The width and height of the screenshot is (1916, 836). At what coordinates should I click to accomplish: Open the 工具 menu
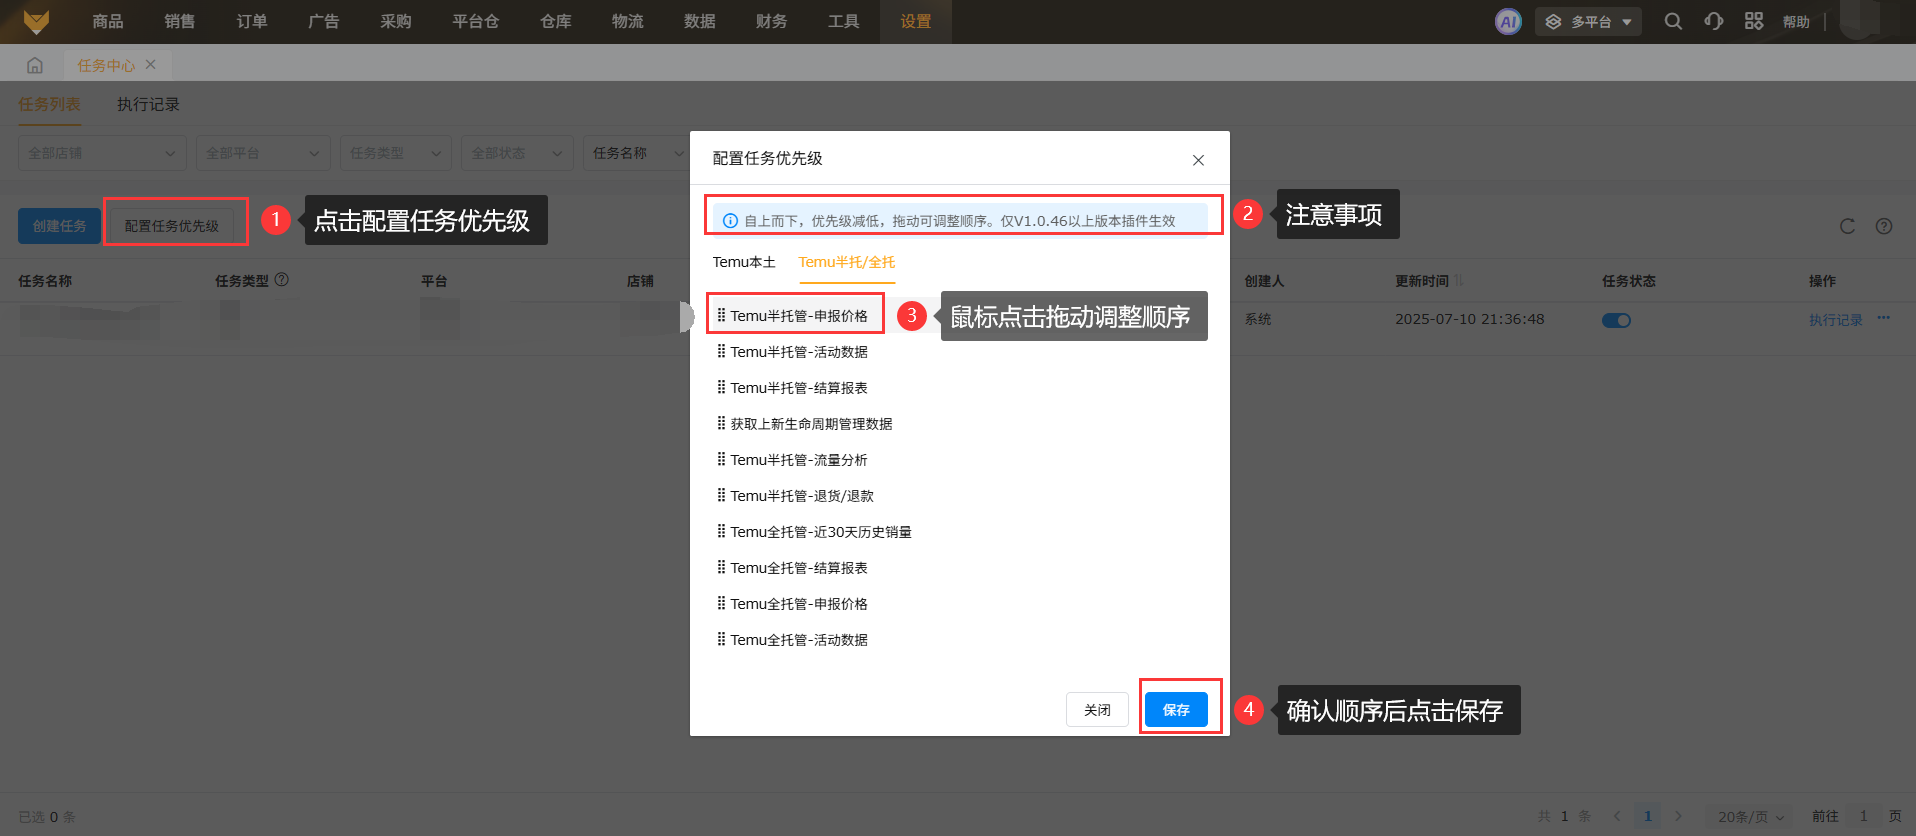tap(844, 21)
